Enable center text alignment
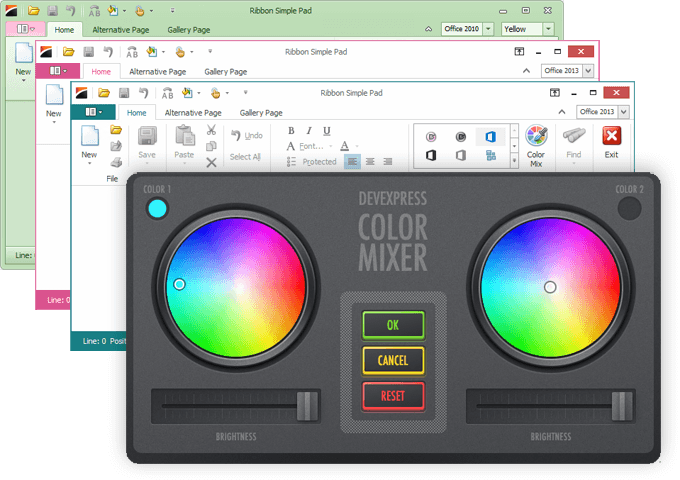Image resolution: width=680 pixels, height=480 pixels. [371, 161]
